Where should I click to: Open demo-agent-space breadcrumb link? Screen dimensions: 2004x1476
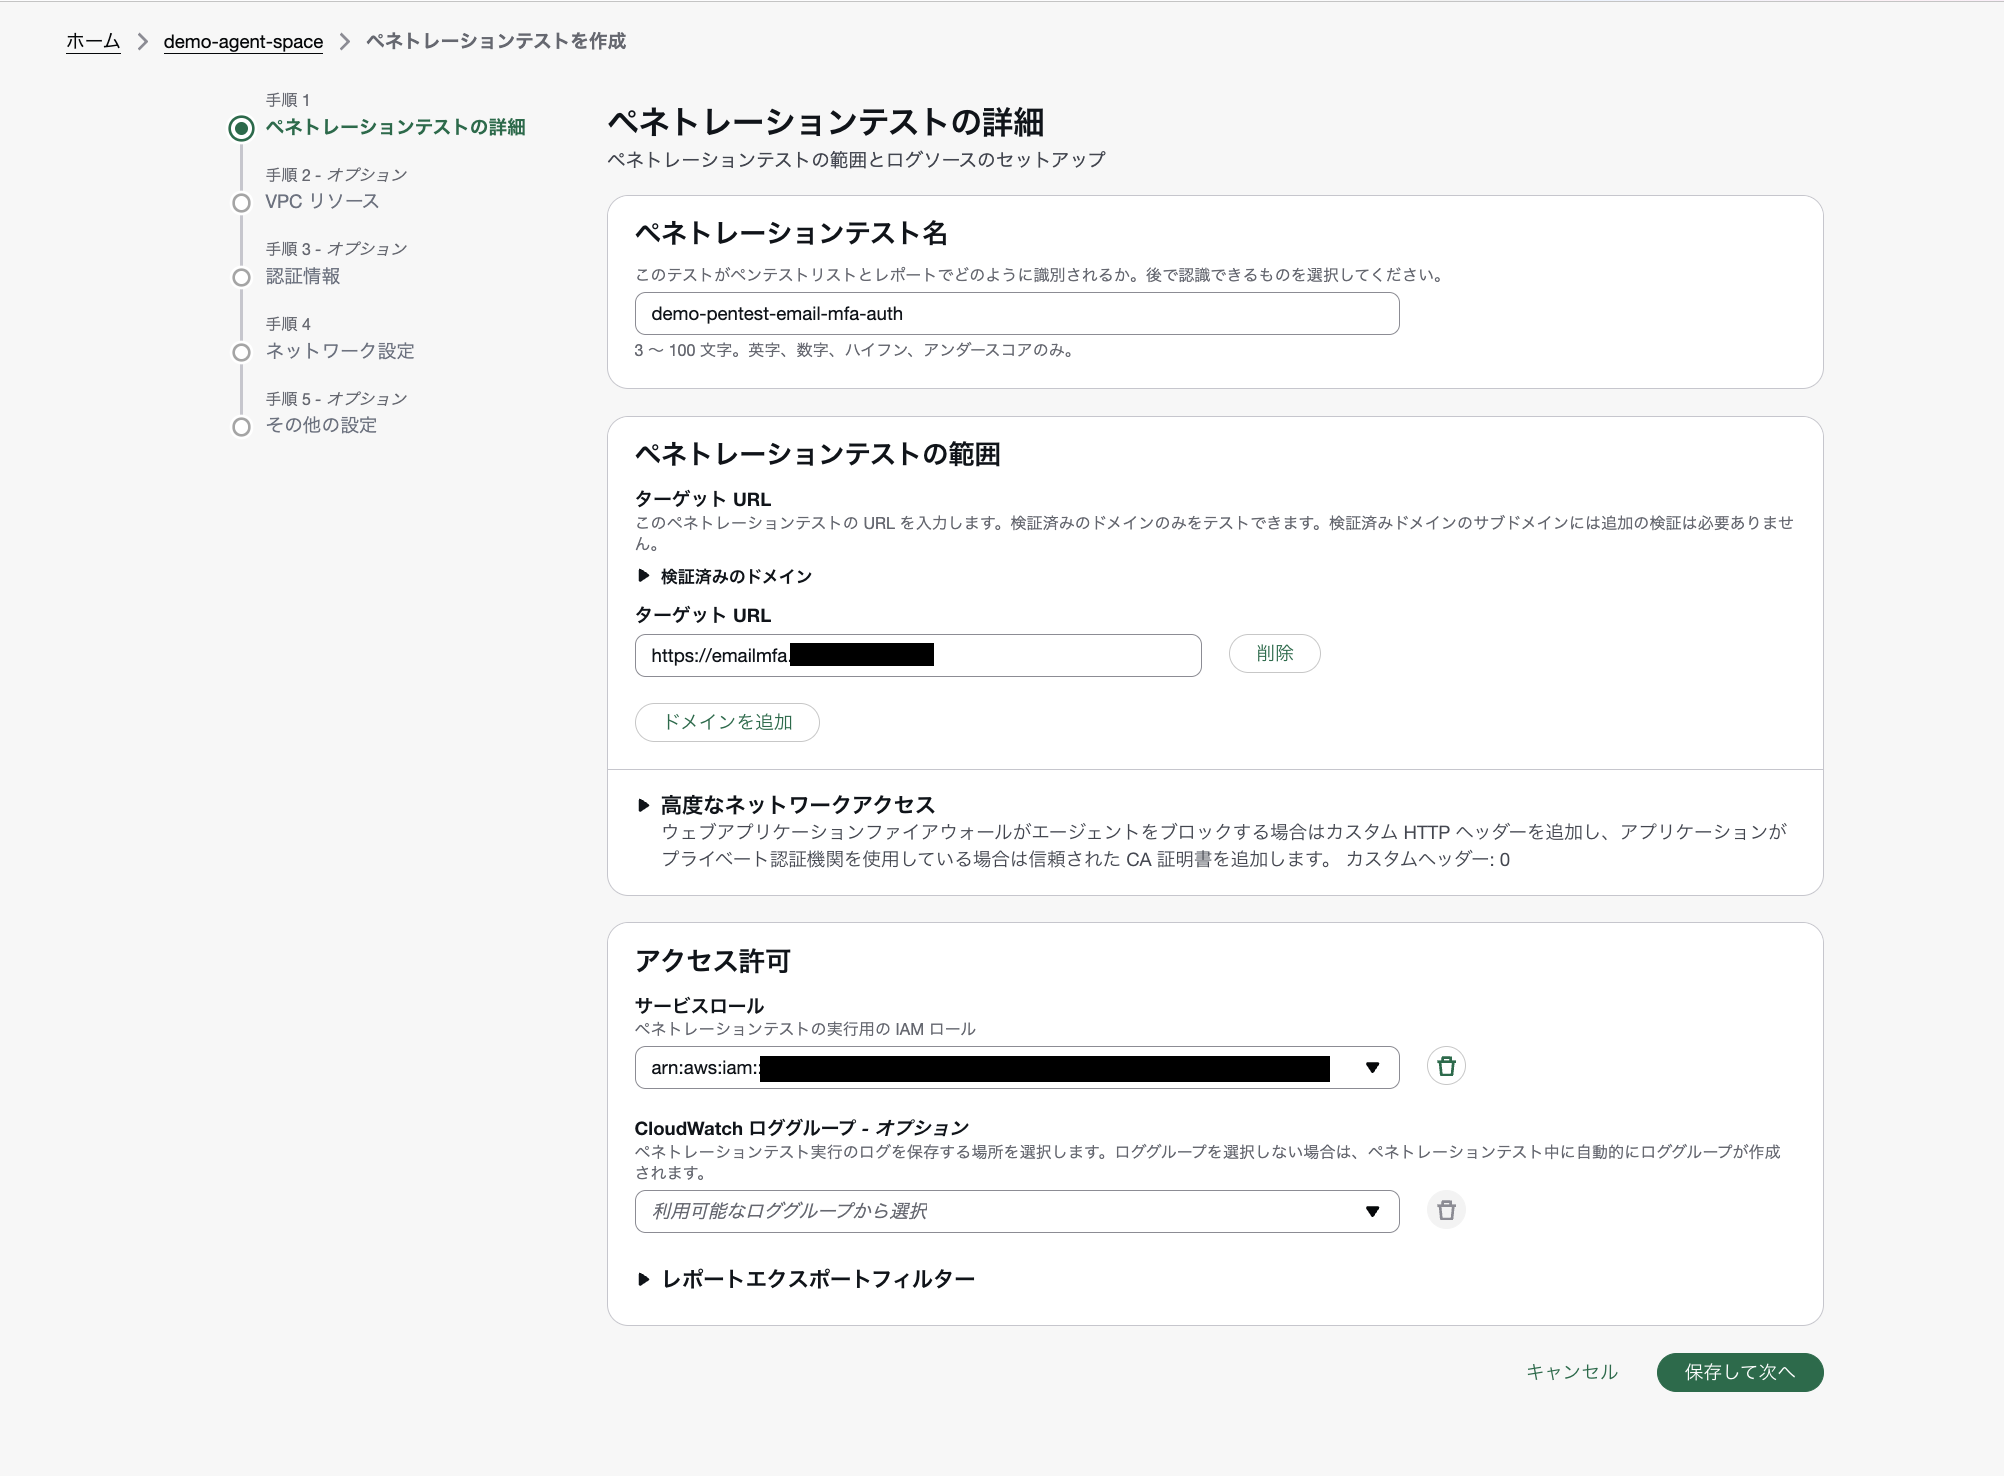243,42
